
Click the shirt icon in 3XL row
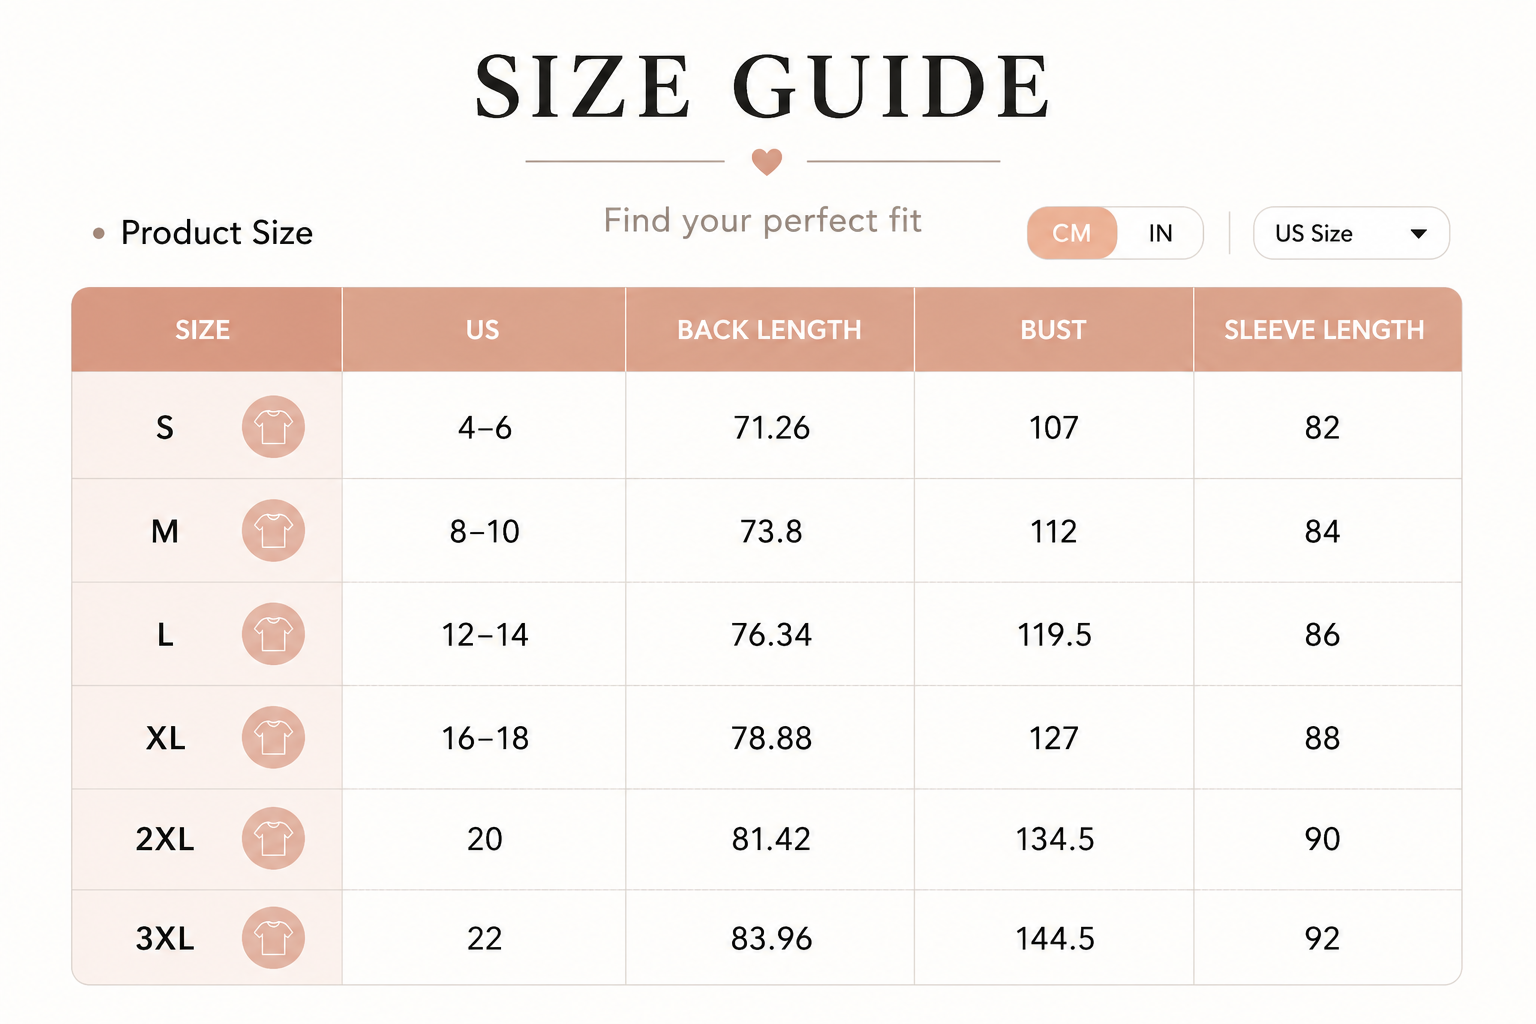(273, 938)
